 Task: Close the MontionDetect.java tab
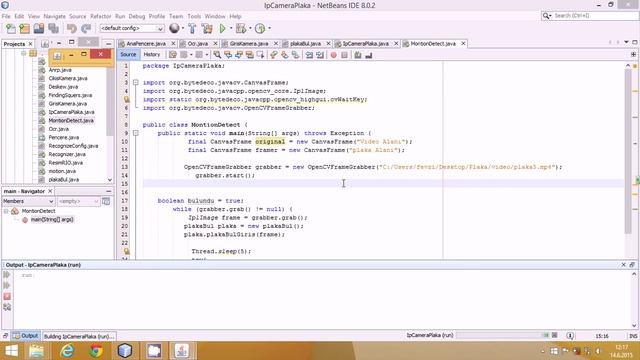[x=463, y=44]
